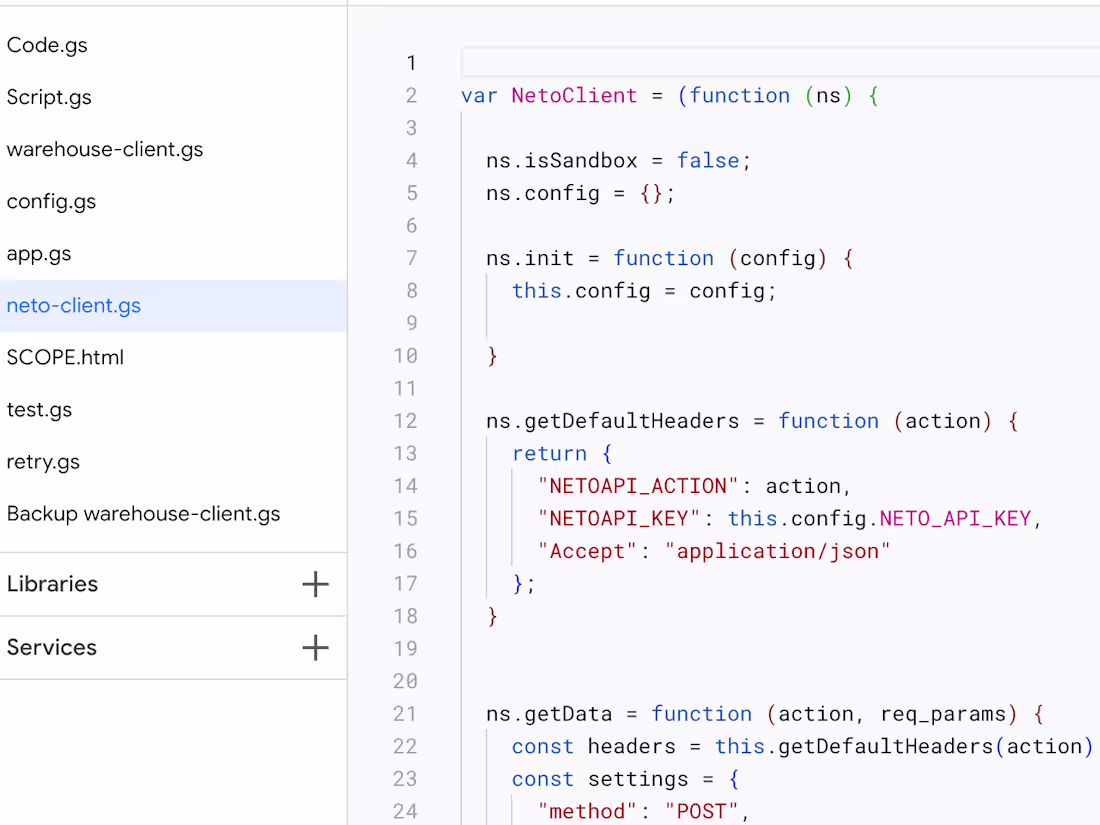The height and width of the screenshot is (825, 1100).
Task: Click the plus icon to add a service
Action: (315, 647)
